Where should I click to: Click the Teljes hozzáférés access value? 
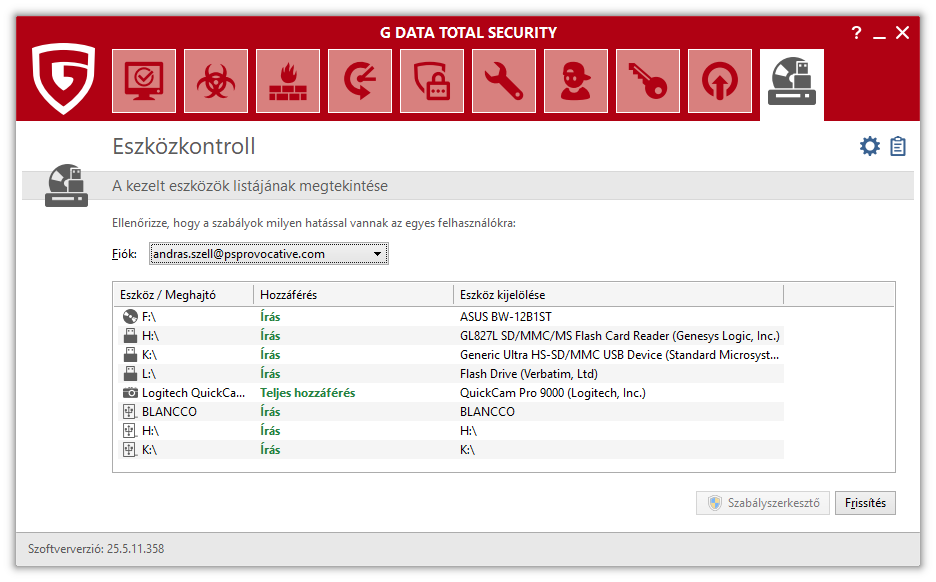tap(307, 393)
